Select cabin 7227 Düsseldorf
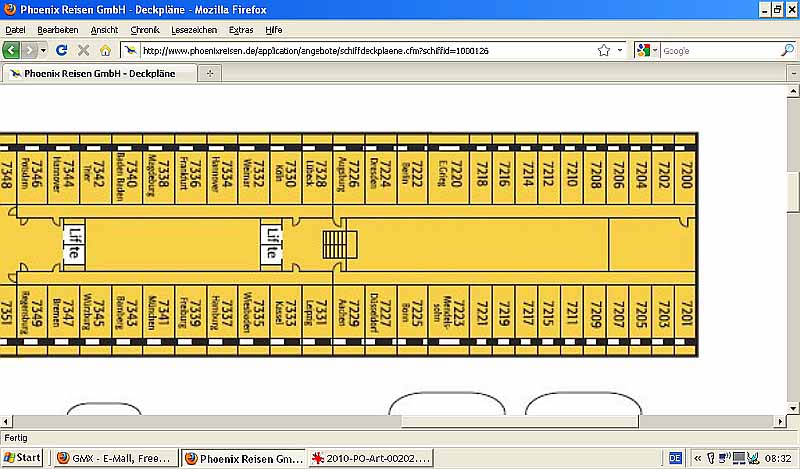This screenshot has height=469, width=800. coord(381,311)
